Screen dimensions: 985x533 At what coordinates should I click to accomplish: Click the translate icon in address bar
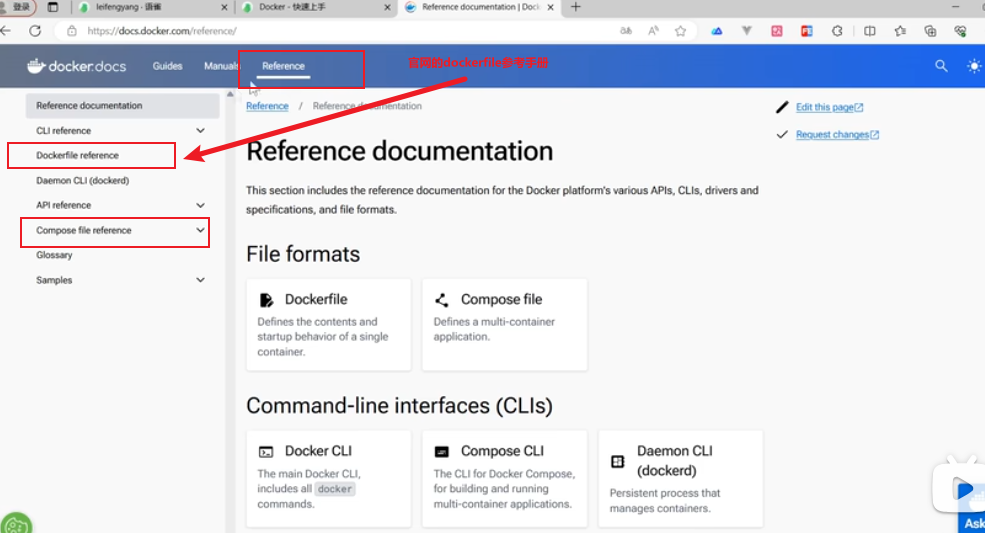coord(626,31)
